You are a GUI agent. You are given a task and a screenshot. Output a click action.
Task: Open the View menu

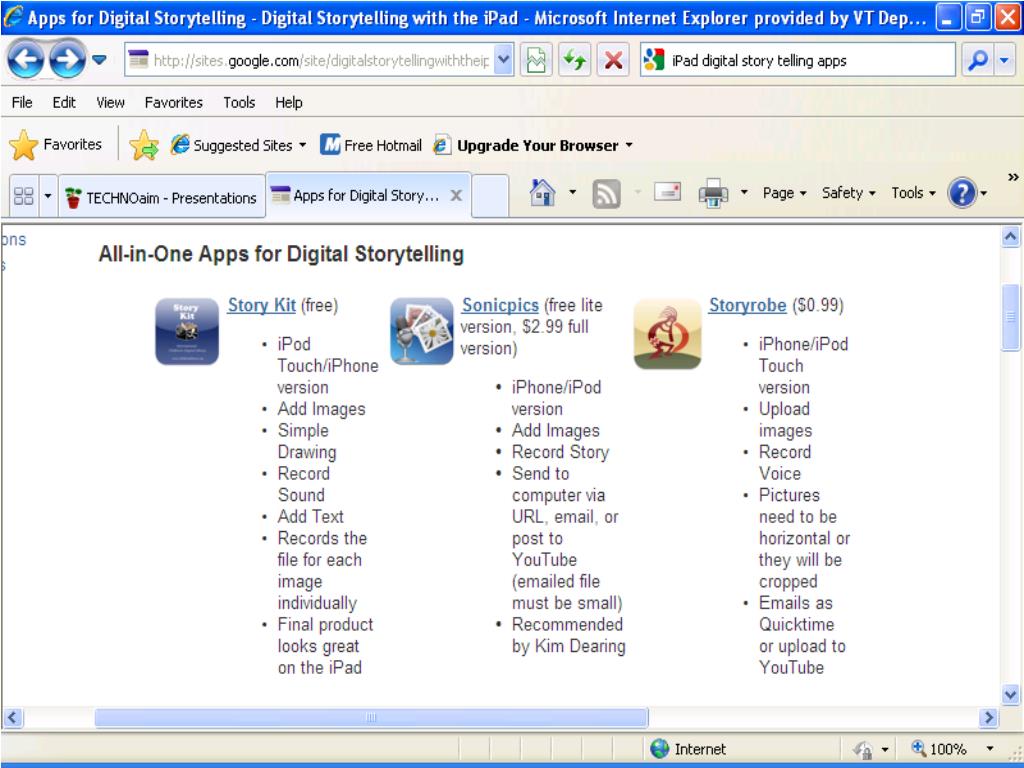tap(110, 103)
